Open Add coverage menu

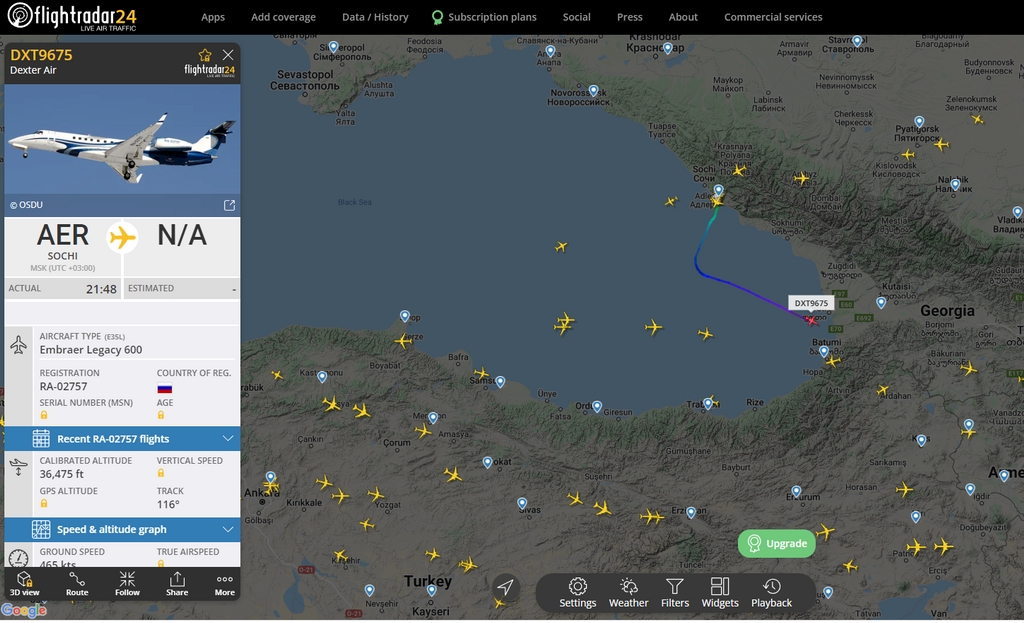point(283,17)
